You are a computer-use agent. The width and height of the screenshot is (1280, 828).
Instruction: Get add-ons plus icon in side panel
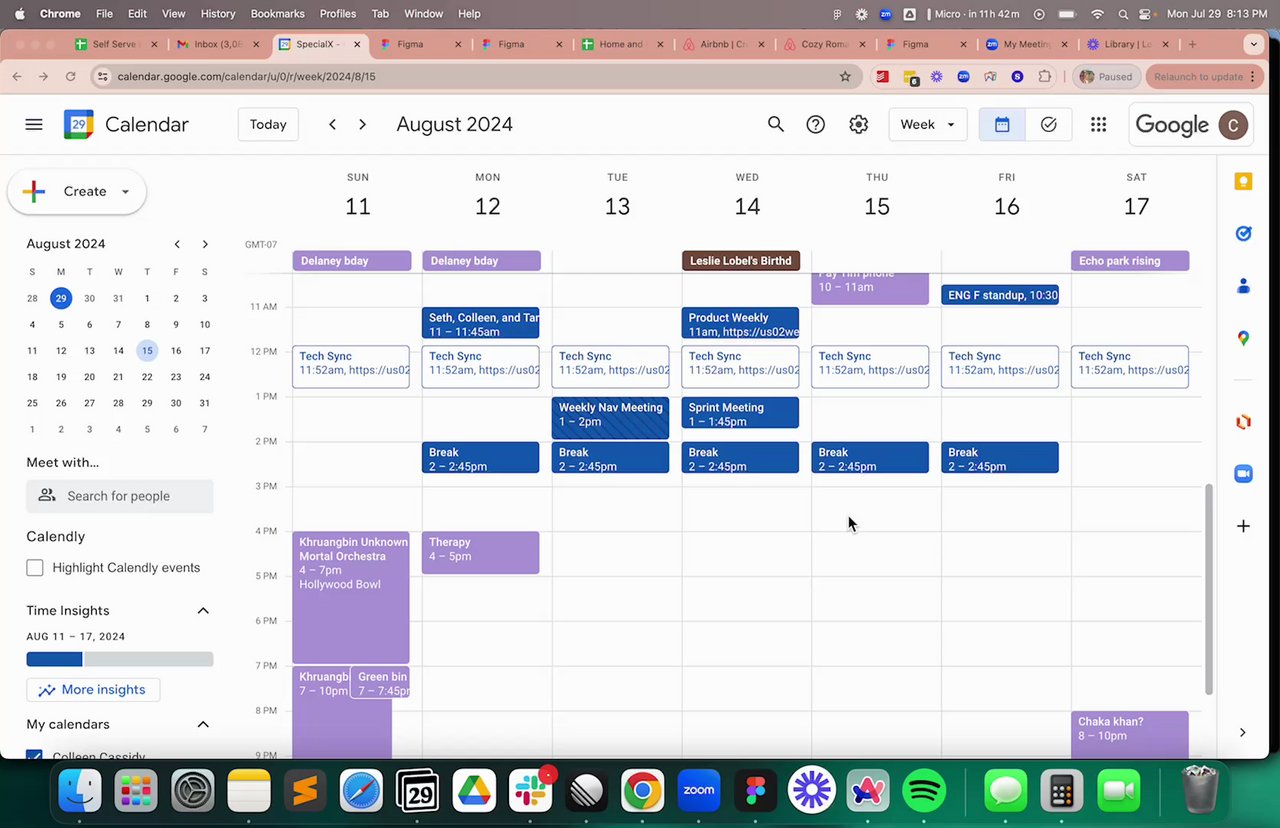(1243, 526)
